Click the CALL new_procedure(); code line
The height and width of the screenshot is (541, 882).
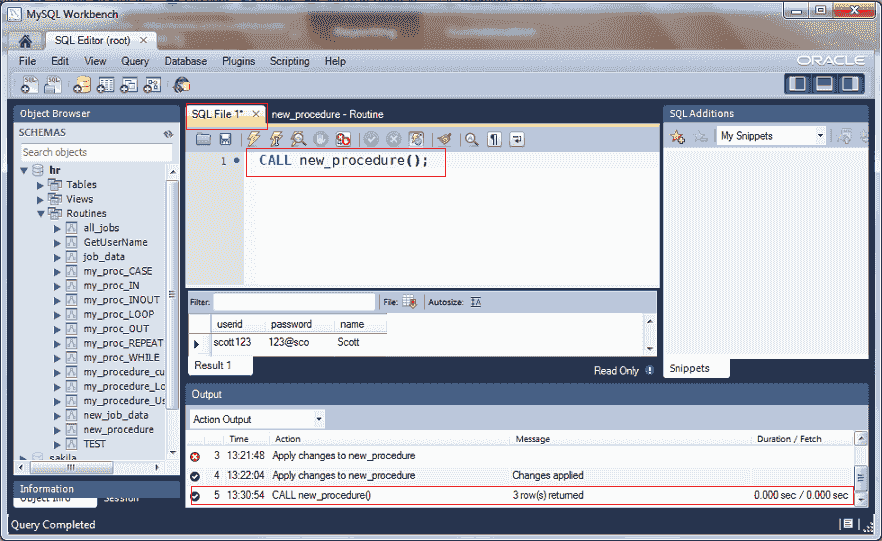pyautogui.click(x=343, y=160)
